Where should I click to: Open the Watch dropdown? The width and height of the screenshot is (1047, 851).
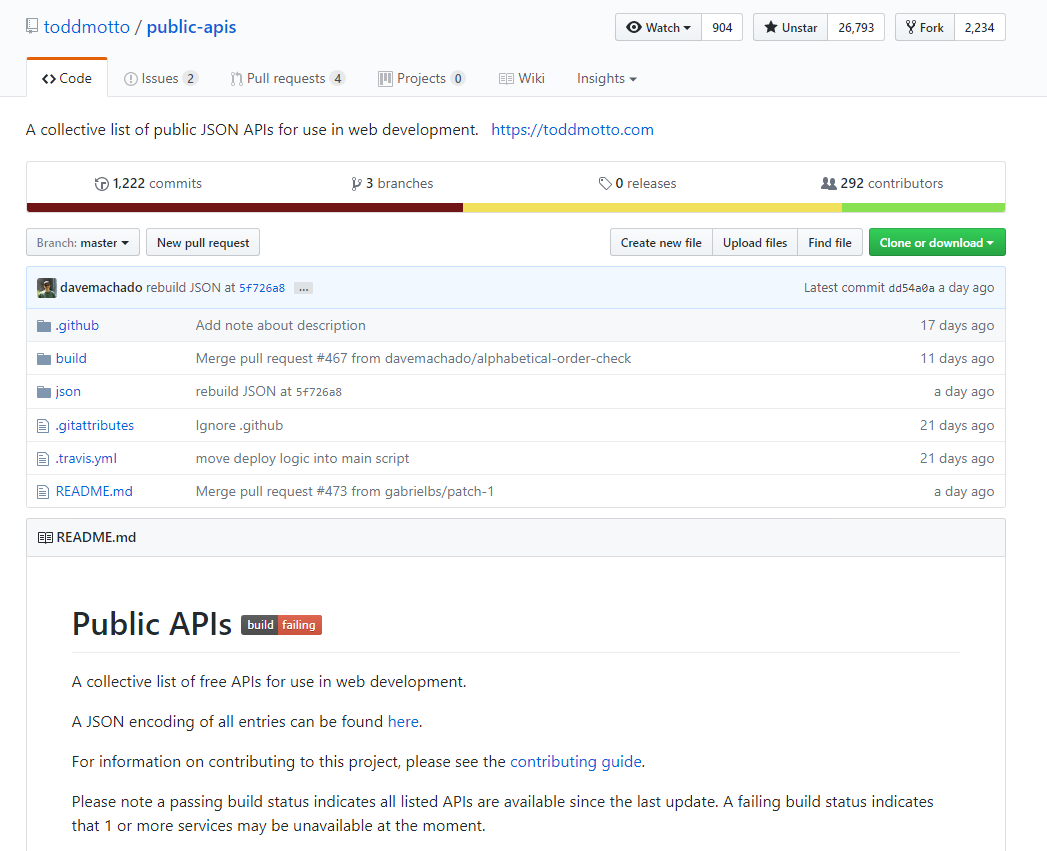click(x=658, y=27)
